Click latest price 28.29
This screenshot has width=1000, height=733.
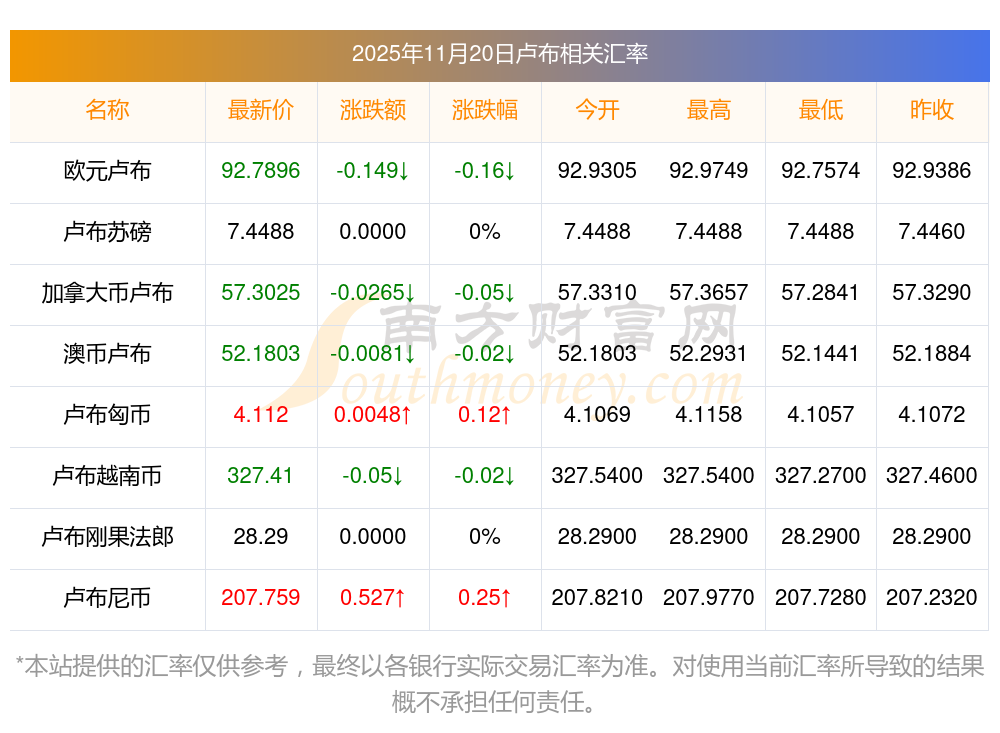pyautogui.click(x=261, y=536)
